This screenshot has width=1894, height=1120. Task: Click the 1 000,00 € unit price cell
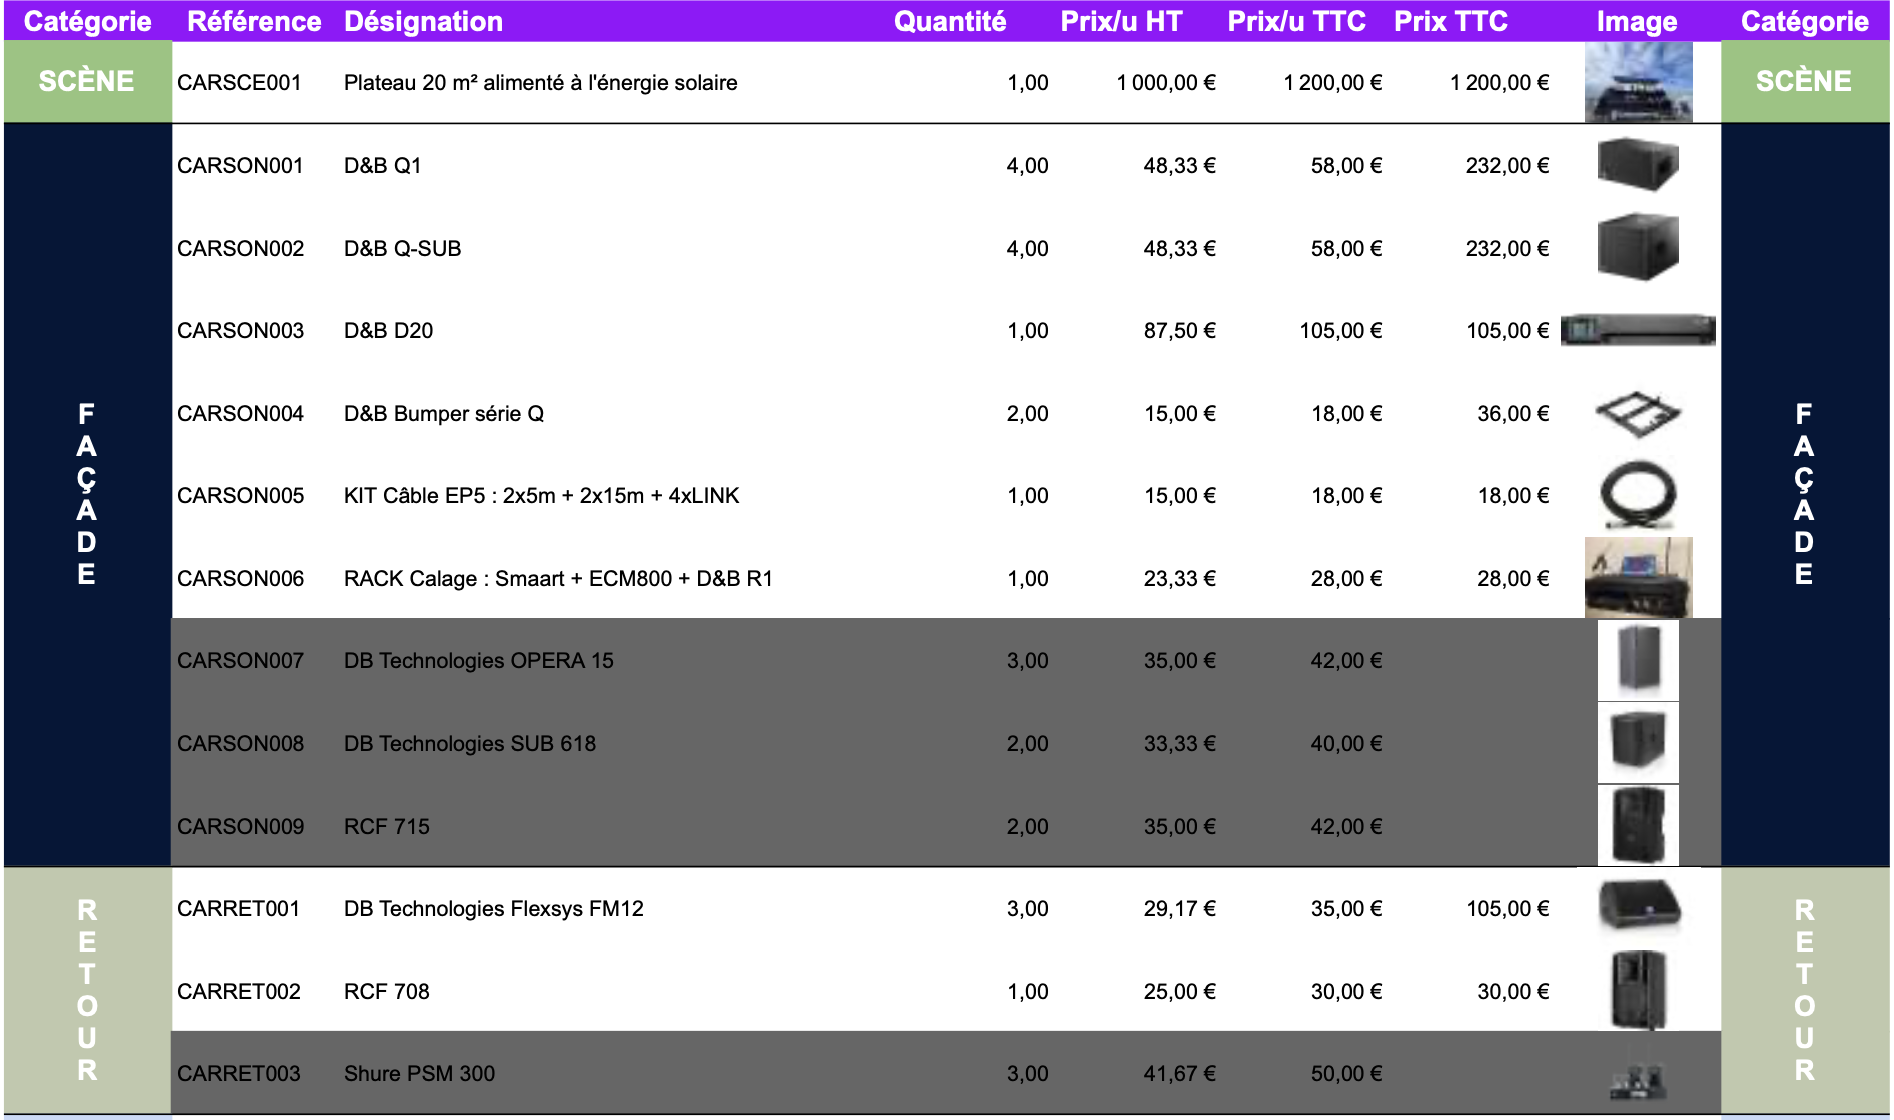1165,83
